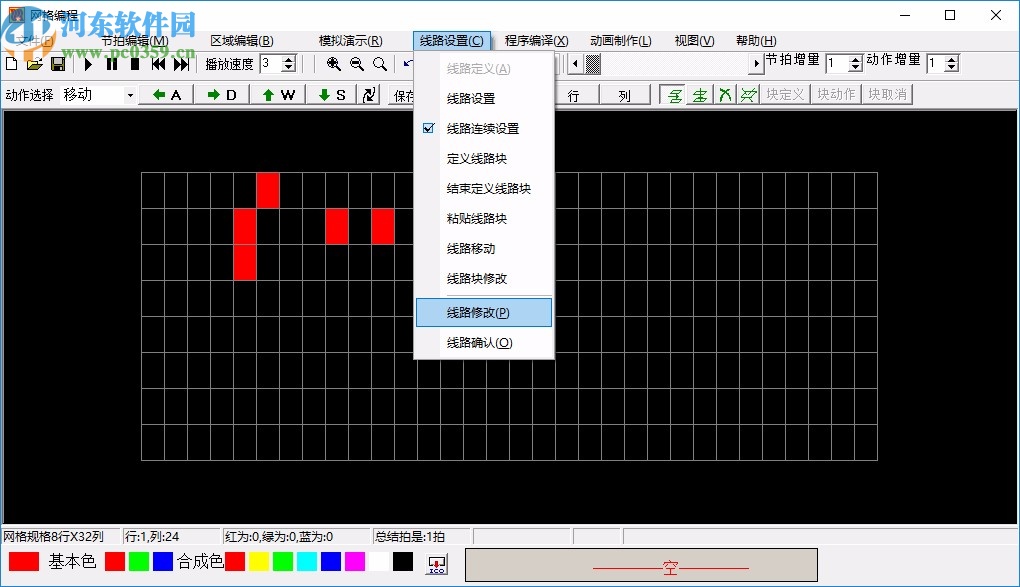
Task: Click the 列 button
Action: pos(625,95)
